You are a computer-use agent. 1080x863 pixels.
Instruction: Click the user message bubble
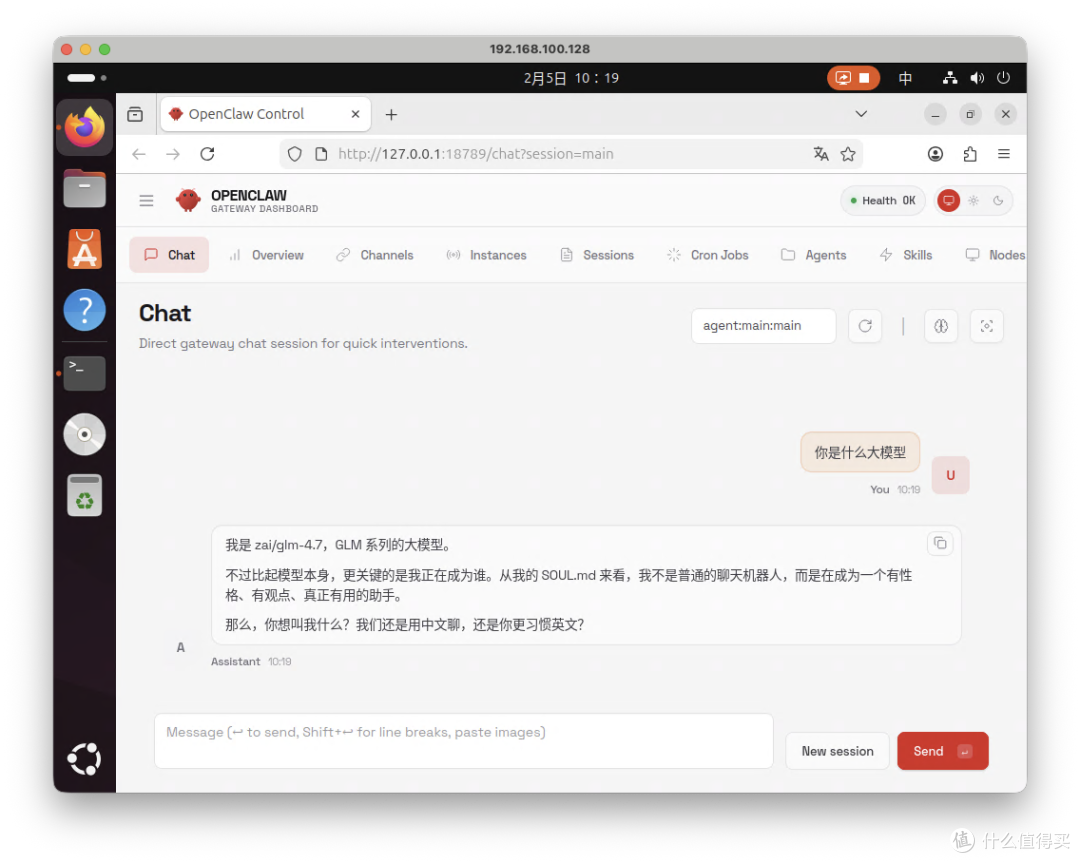860,453
